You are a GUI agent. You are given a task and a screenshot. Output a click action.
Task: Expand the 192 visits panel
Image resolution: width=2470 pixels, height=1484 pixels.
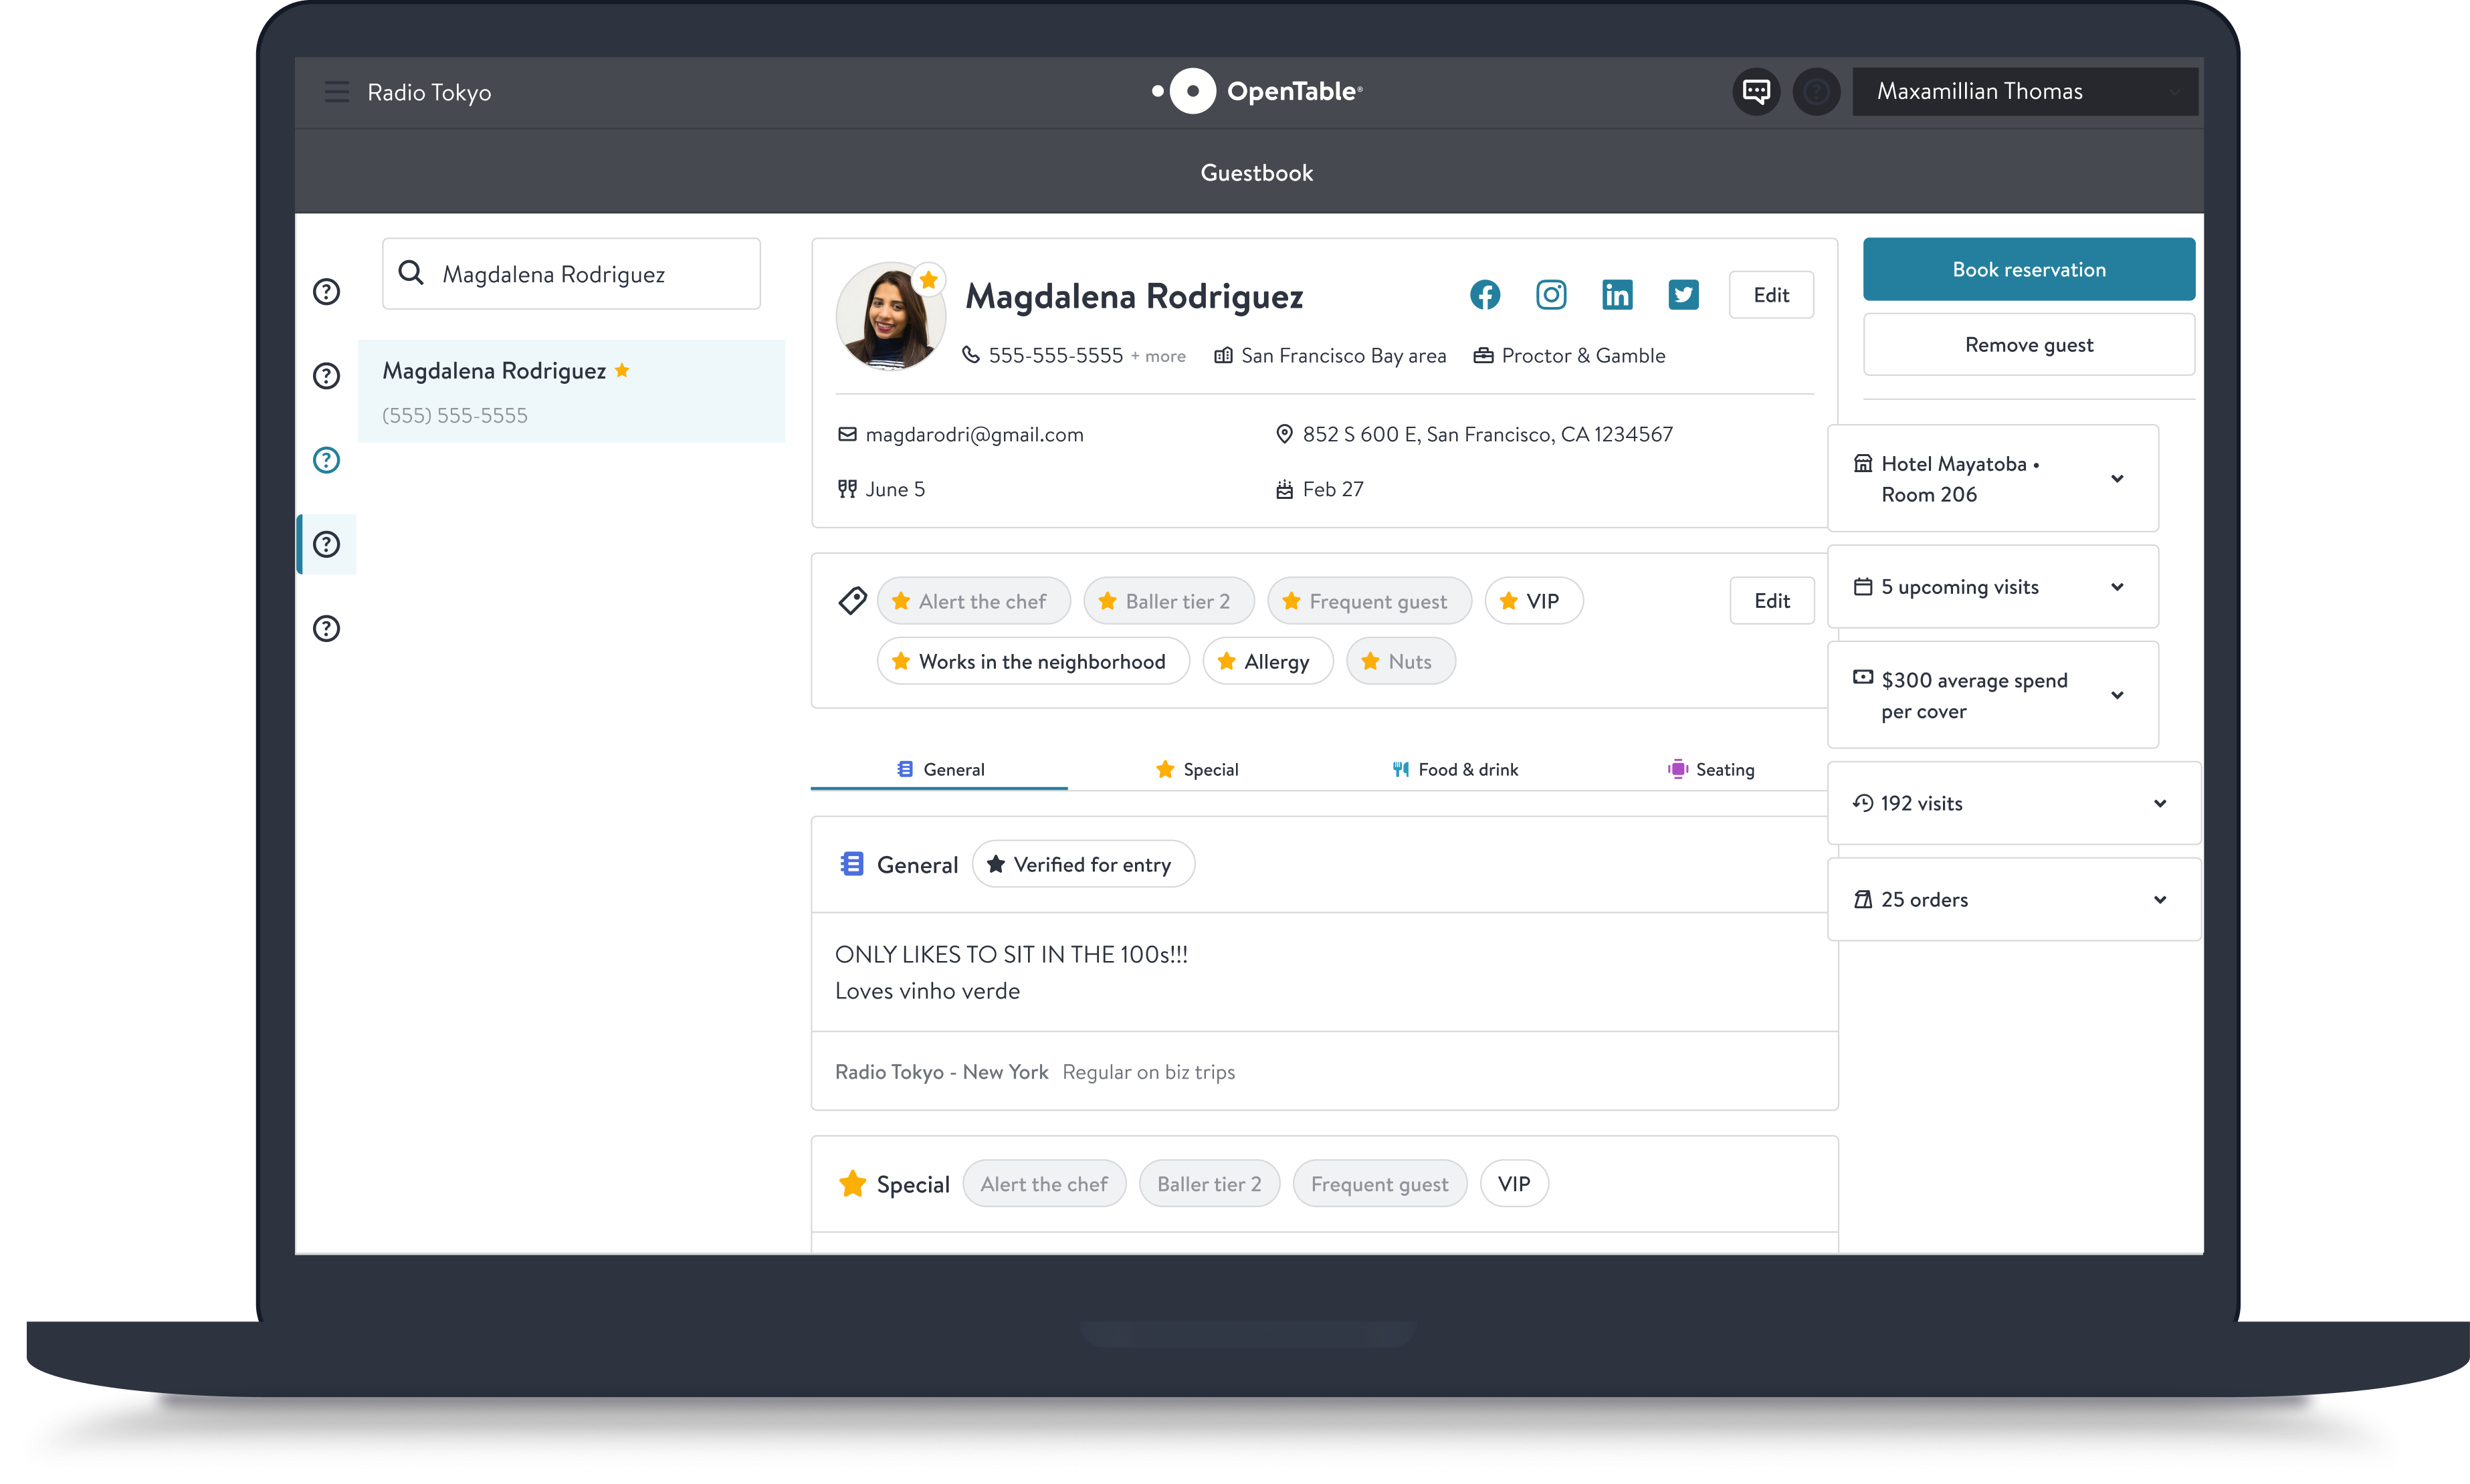pyautogui.click(x=2014, y=803)
